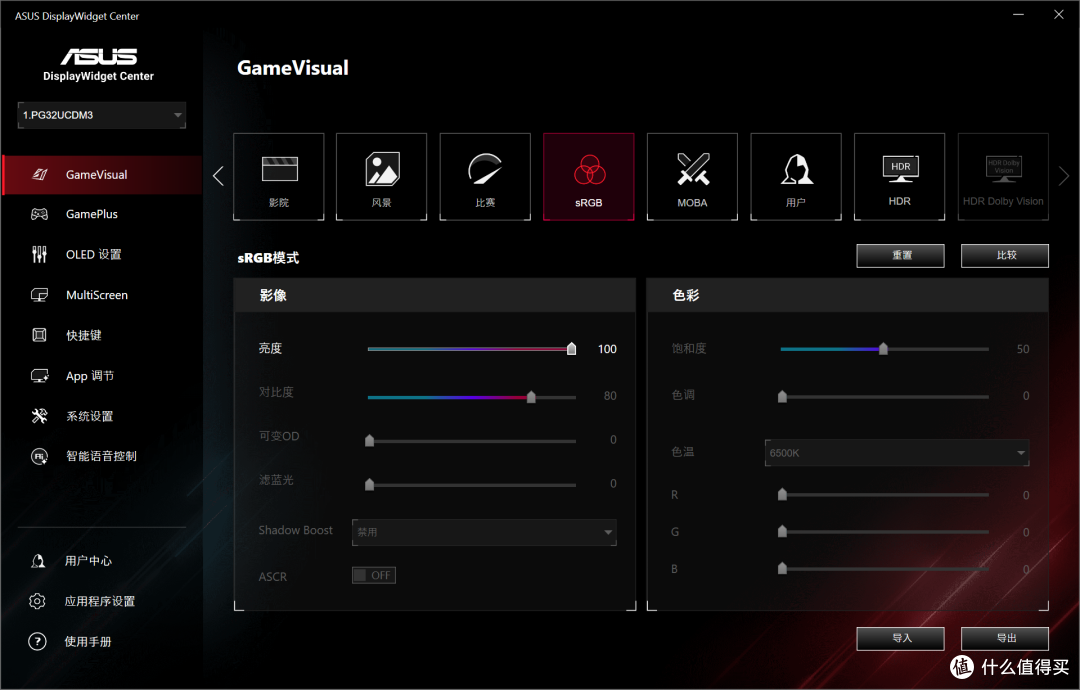Select the 影院 cinema mode tile
The image size is (1080, 690).
pos(278,176)
